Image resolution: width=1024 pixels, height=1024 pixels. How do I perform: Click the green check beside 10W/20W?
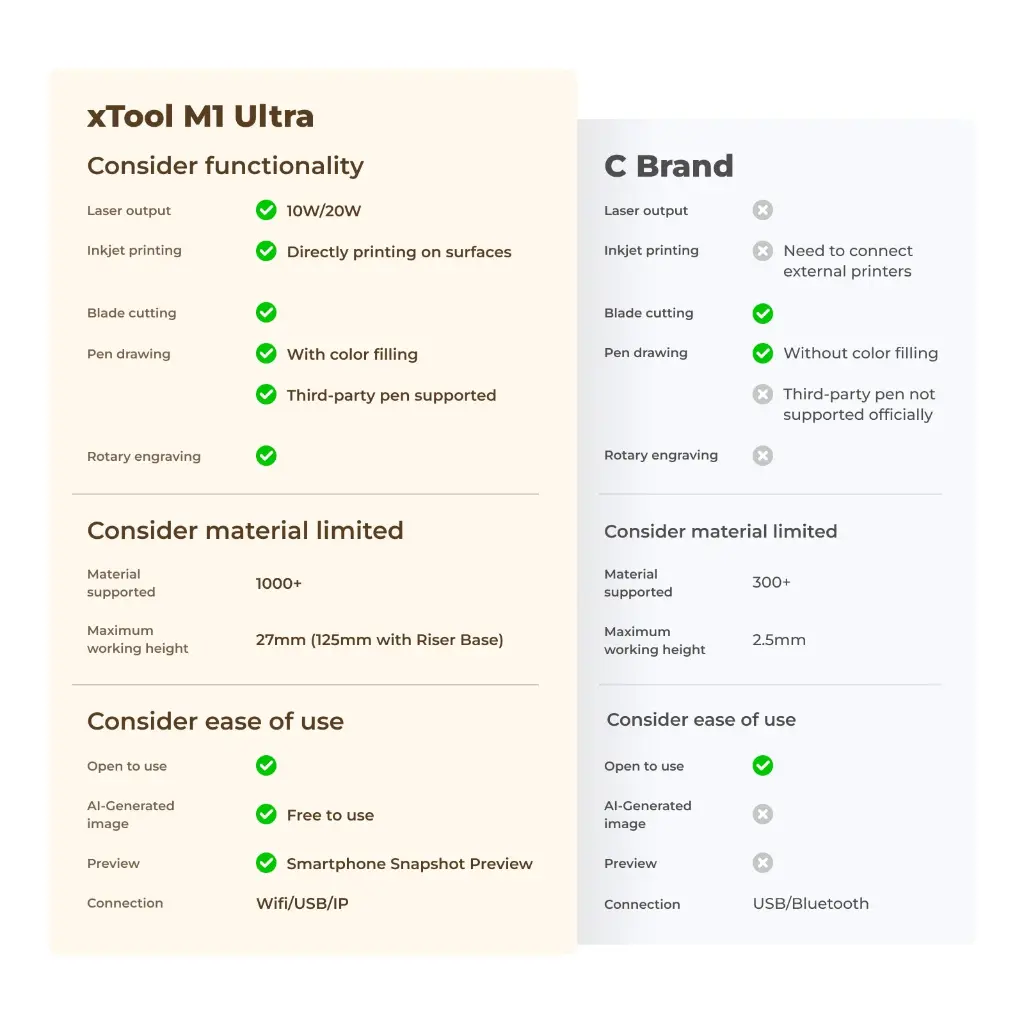coord(266,210)
